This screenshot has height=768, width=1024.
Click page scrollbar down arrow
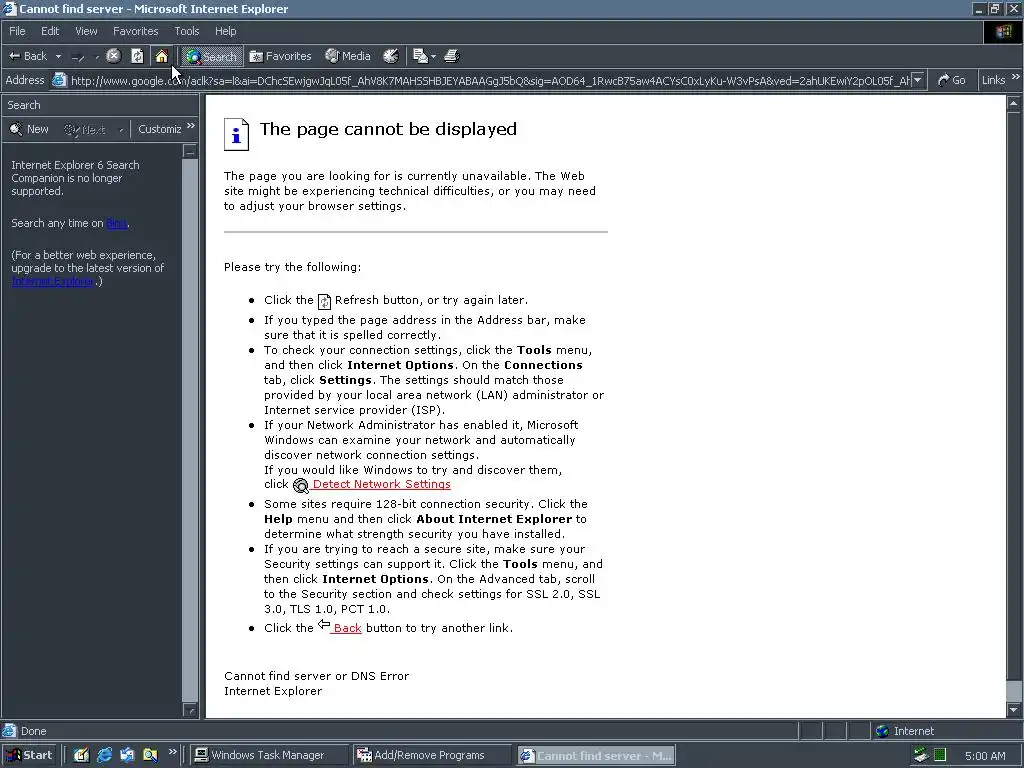(1014, 710)
